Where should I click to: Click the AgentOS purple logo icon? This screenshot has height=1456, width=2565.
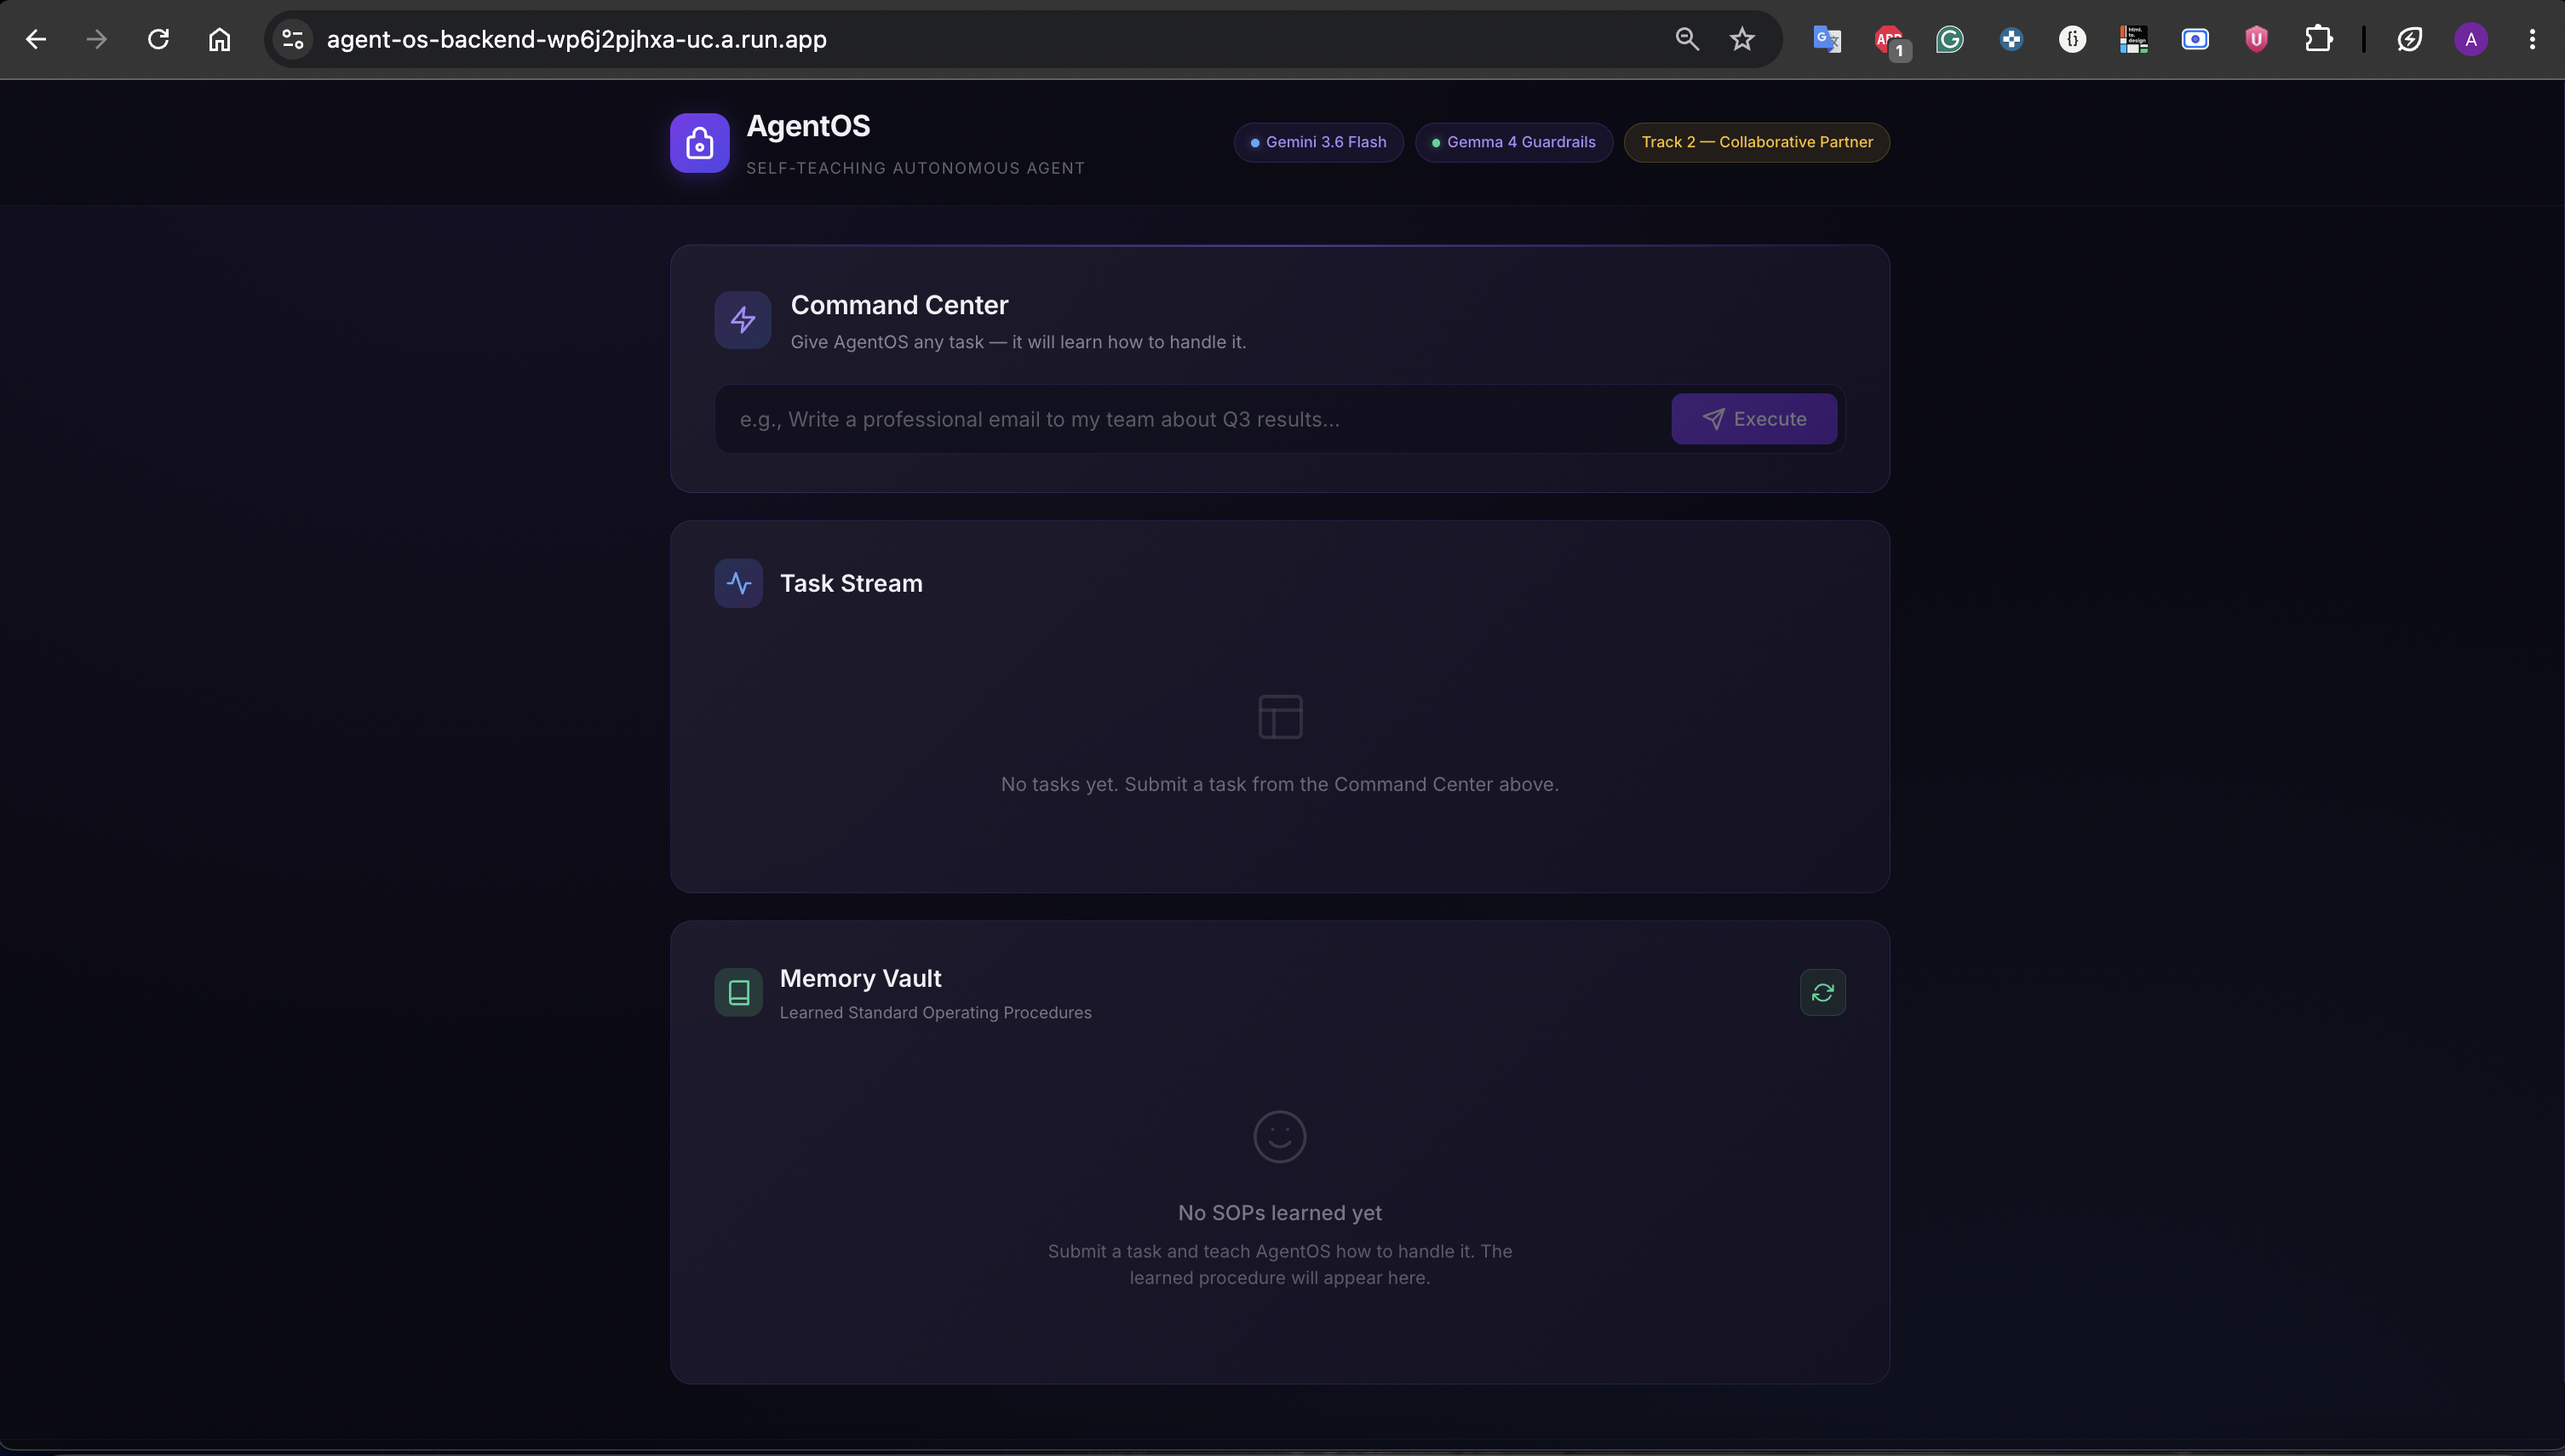[699, 143]
